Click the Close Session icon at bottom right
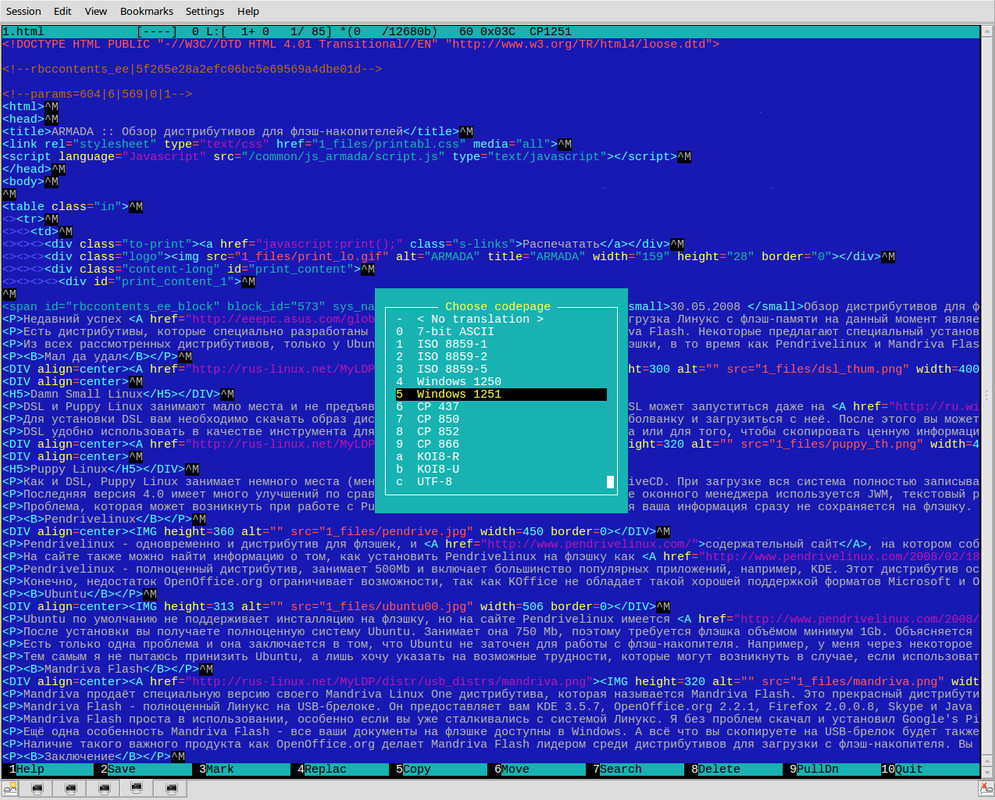The height and width of the screenshot is (800, 995). click(x=987, y=789)
